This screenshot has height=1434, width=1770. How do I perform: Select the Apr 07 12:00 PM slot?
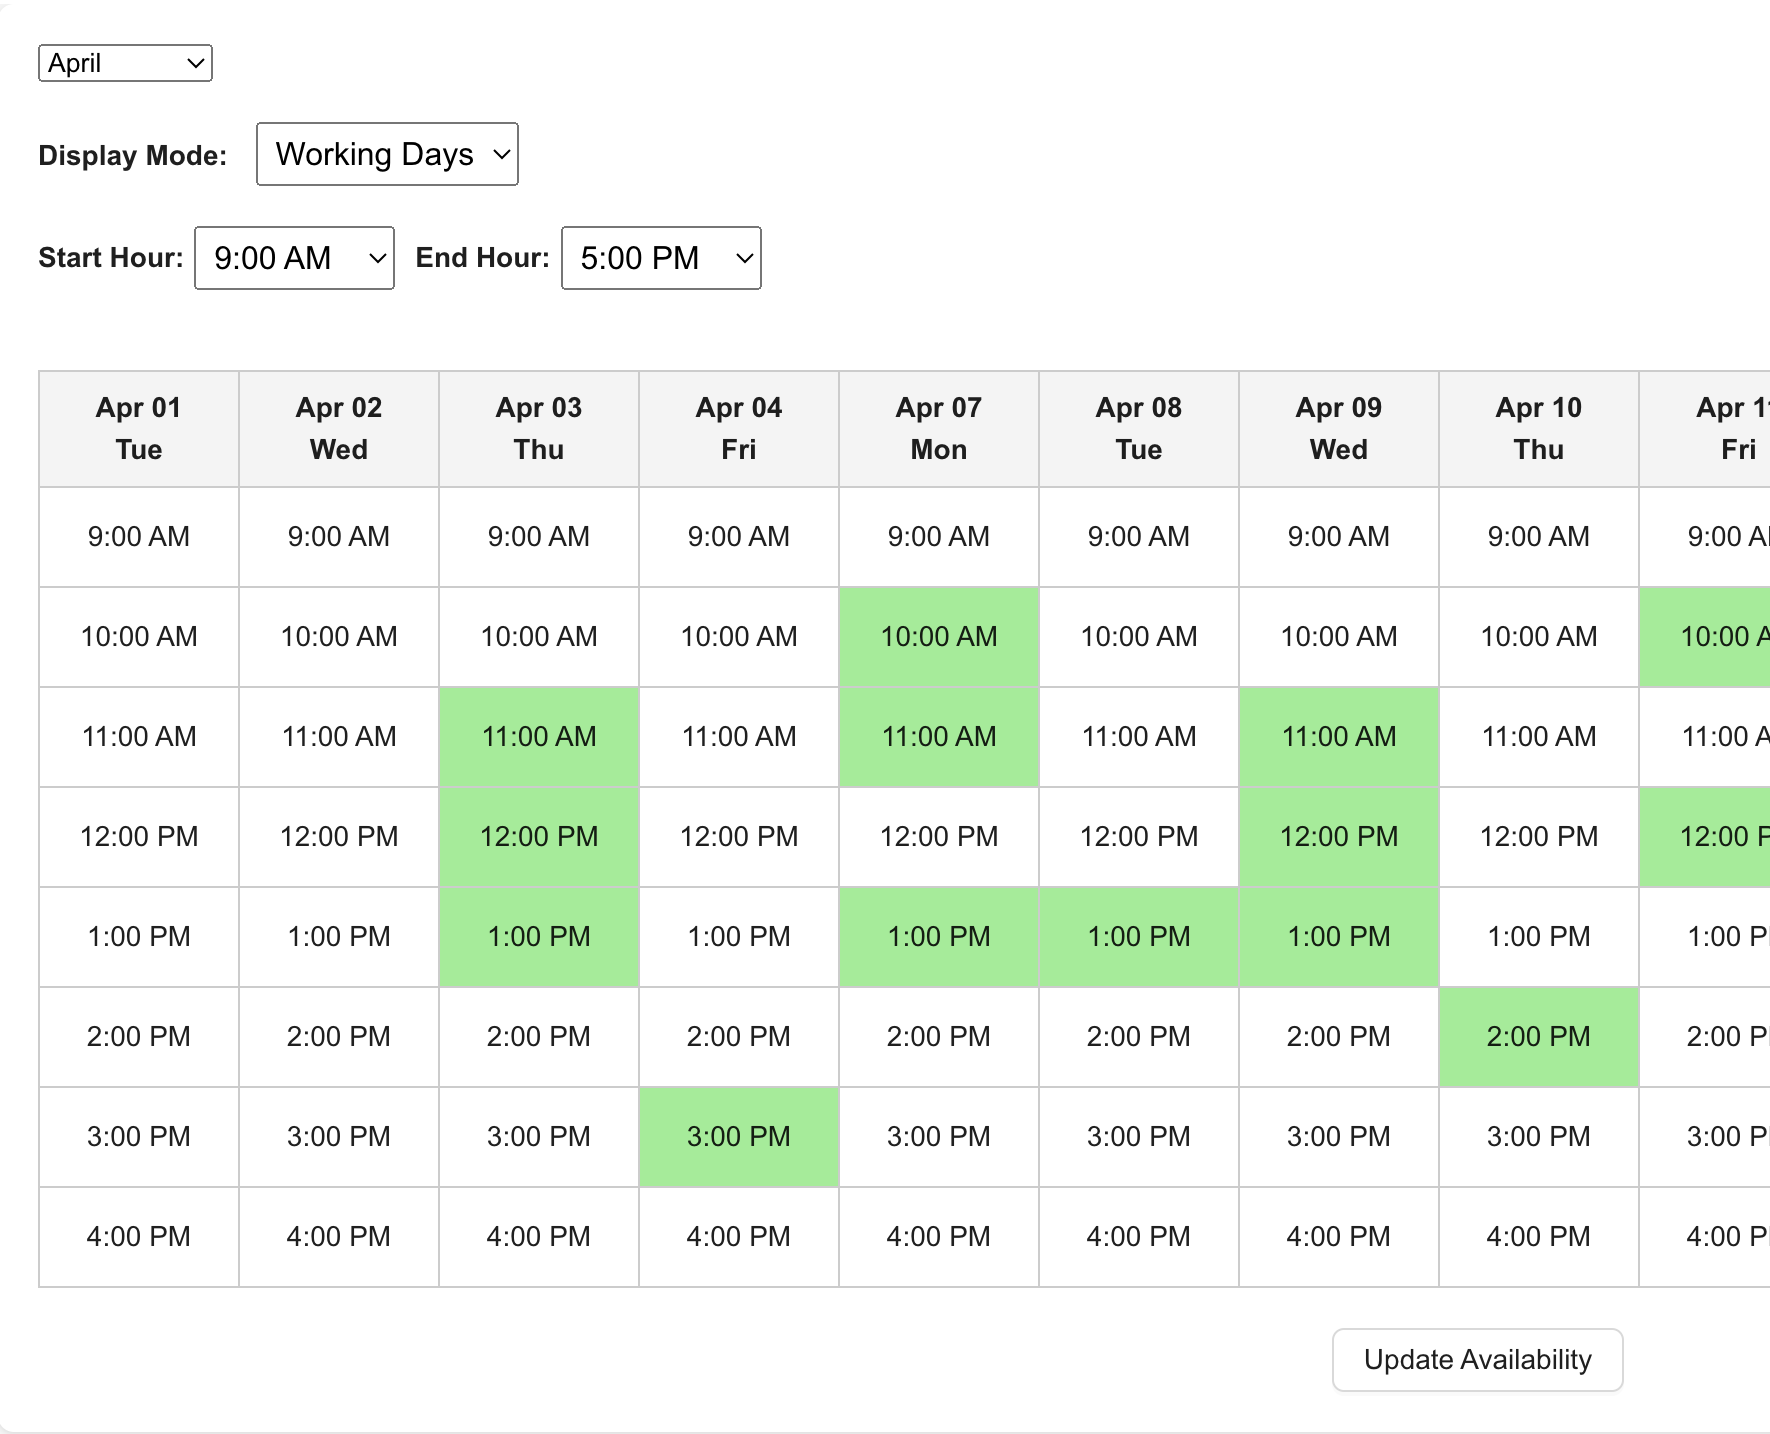939,837
